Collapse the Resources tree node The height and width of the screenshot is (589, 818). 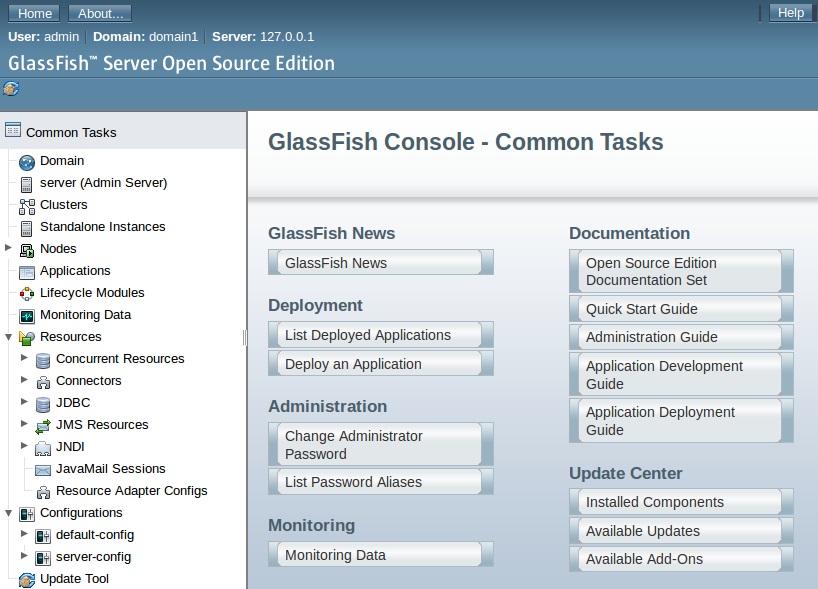(x=8, y=337)
